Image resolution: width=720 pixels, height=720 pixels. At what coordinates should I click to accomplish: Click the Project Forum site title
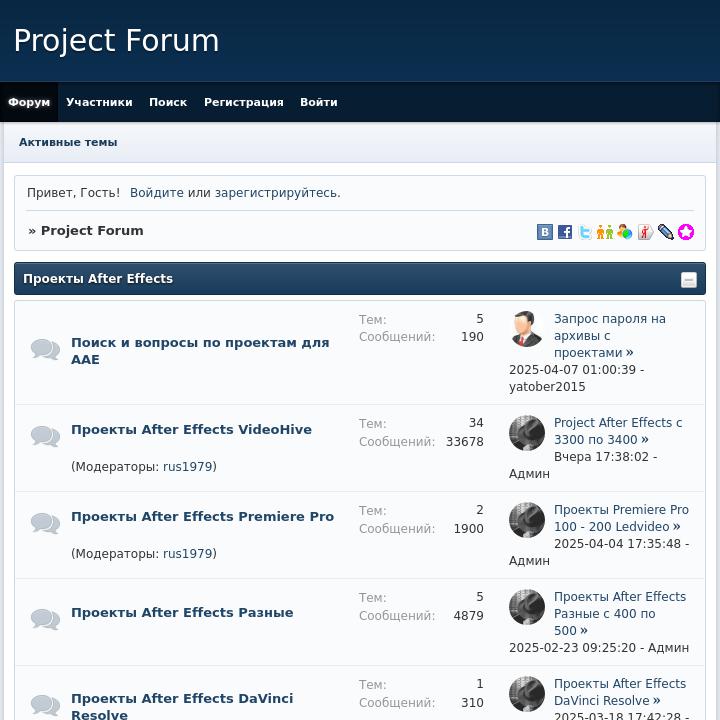(116, 40)
